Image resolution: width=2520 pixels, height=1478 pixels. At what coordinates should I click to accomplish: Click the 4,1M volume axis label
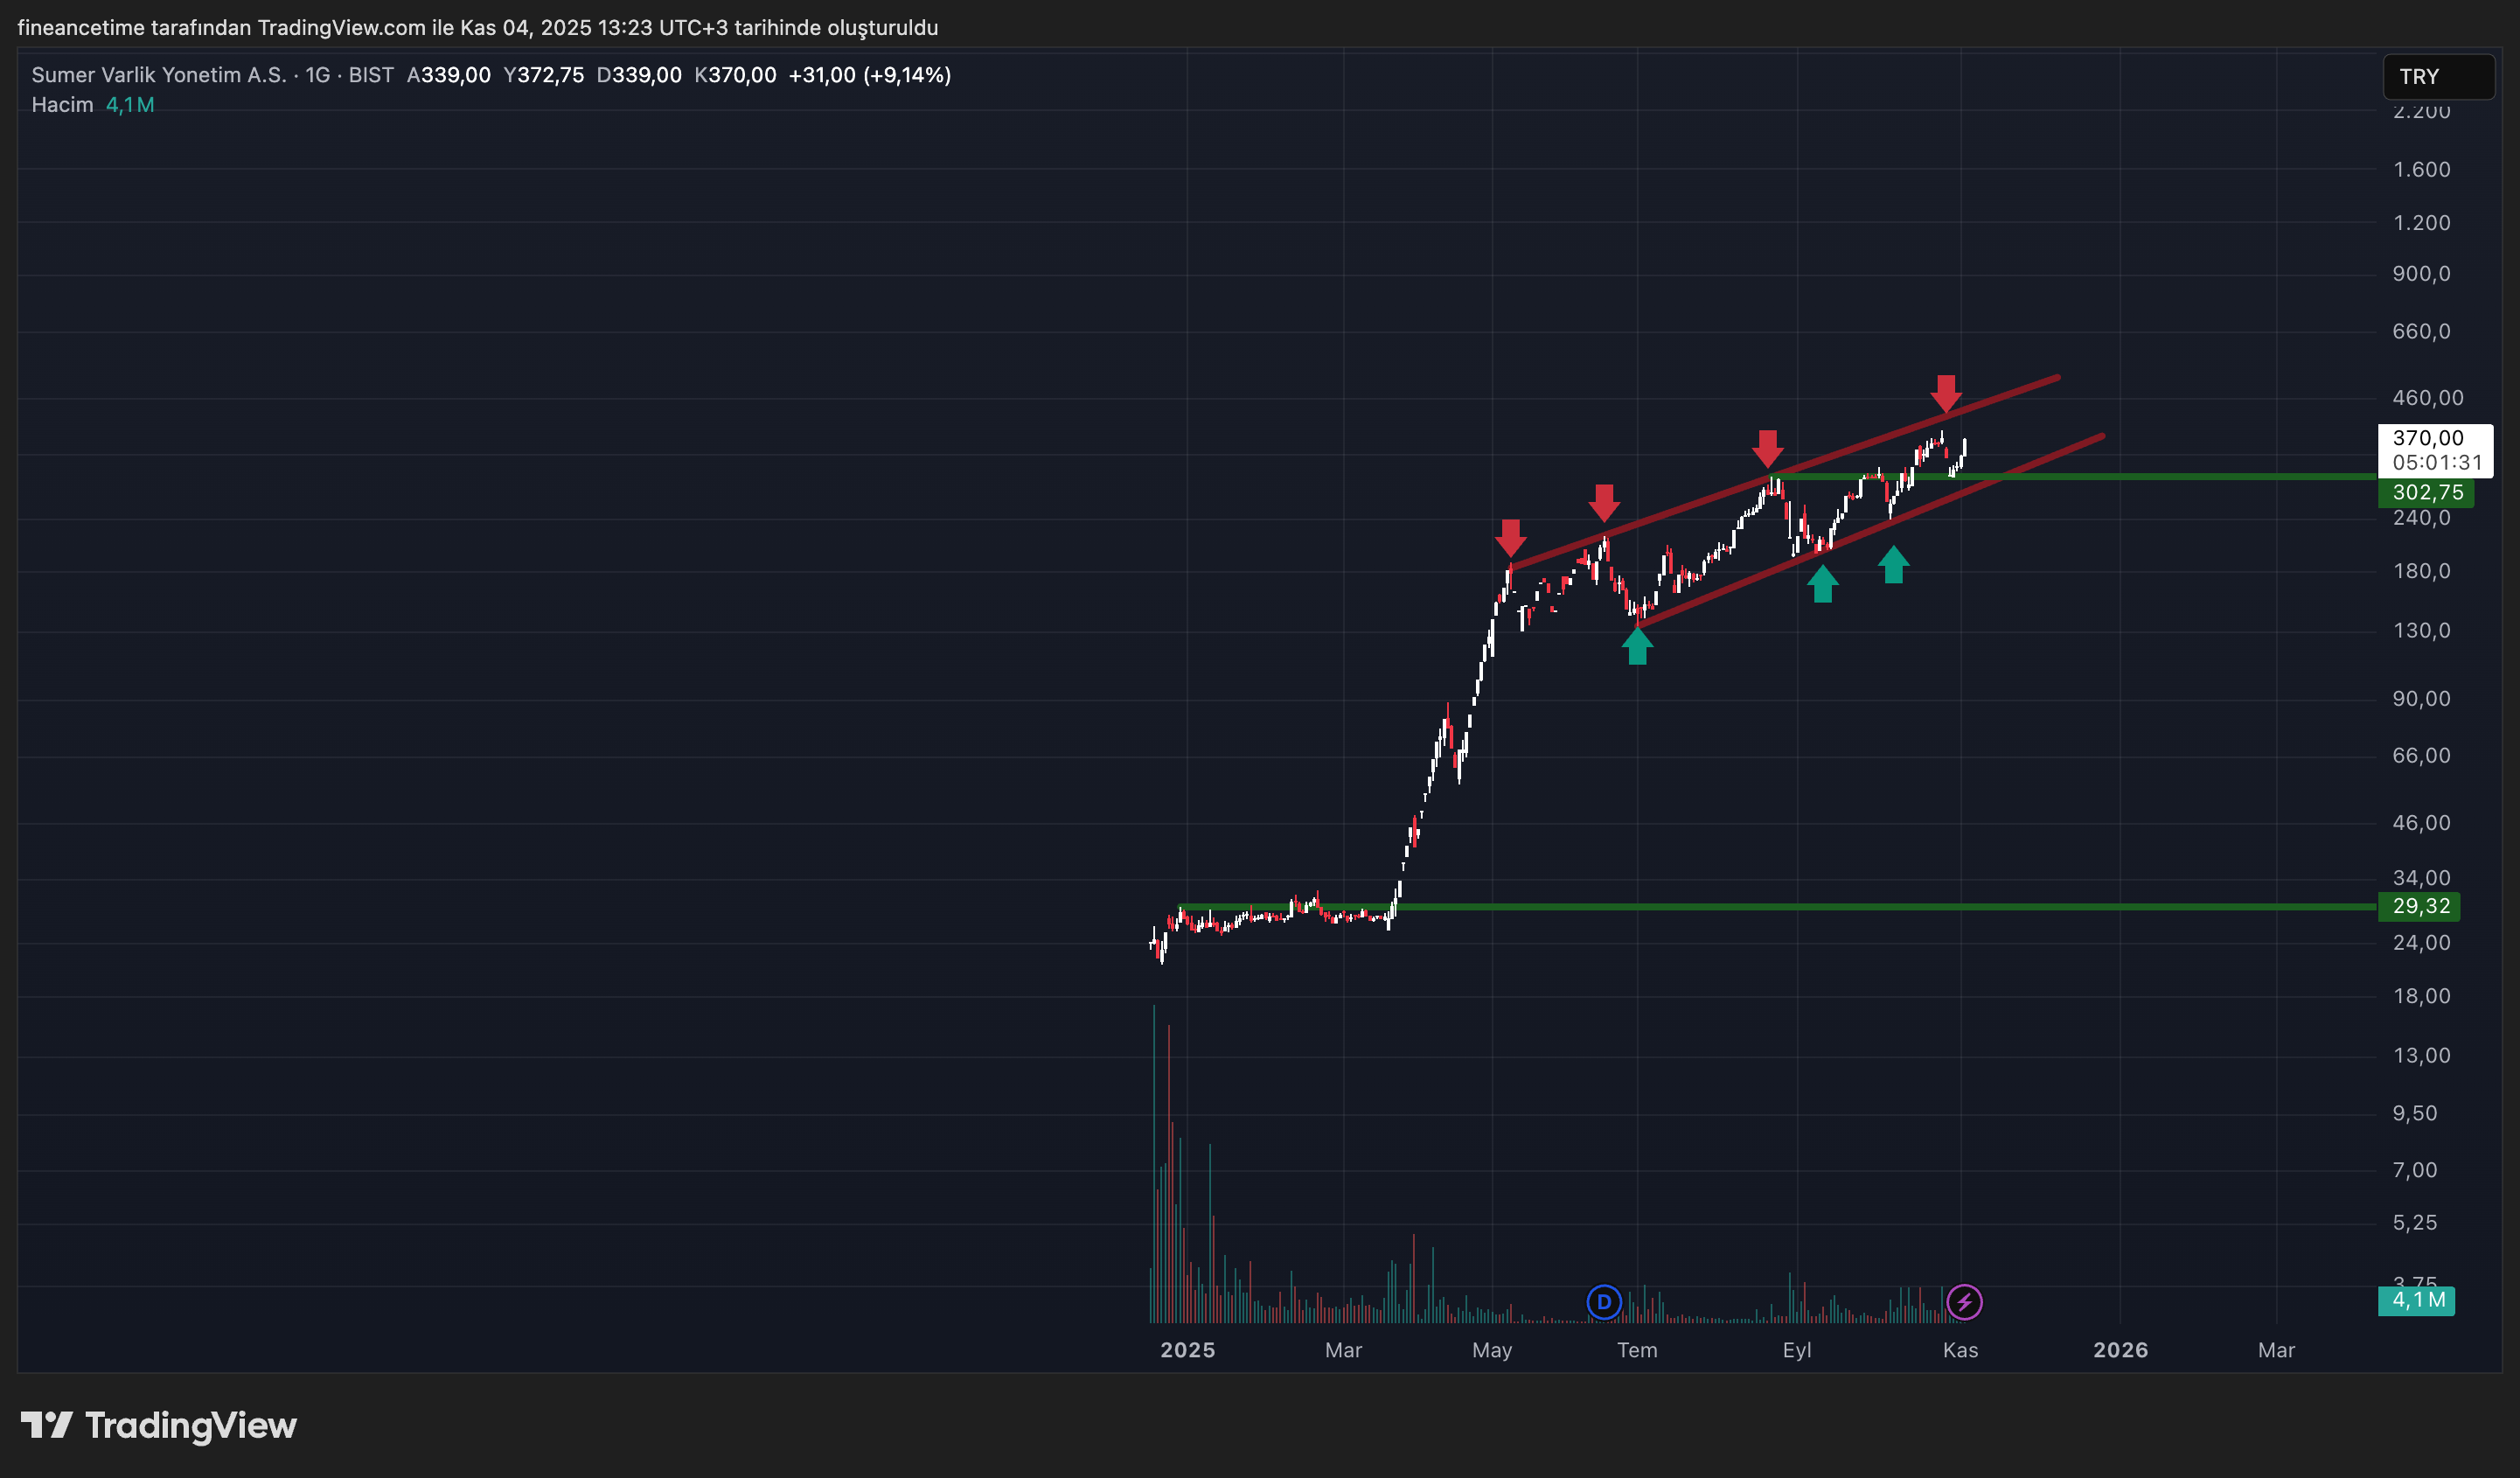click(x=2416, y=1300)
